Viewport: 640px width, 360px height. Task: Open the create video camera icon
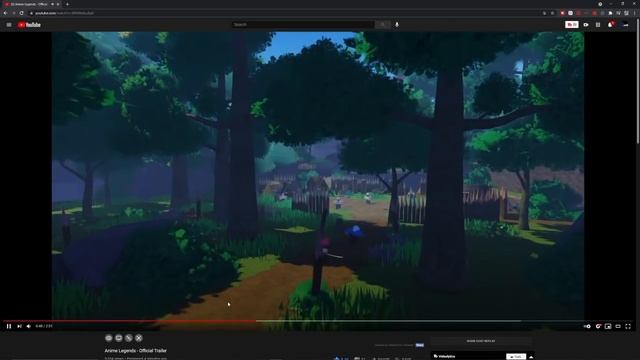point(586,25)
